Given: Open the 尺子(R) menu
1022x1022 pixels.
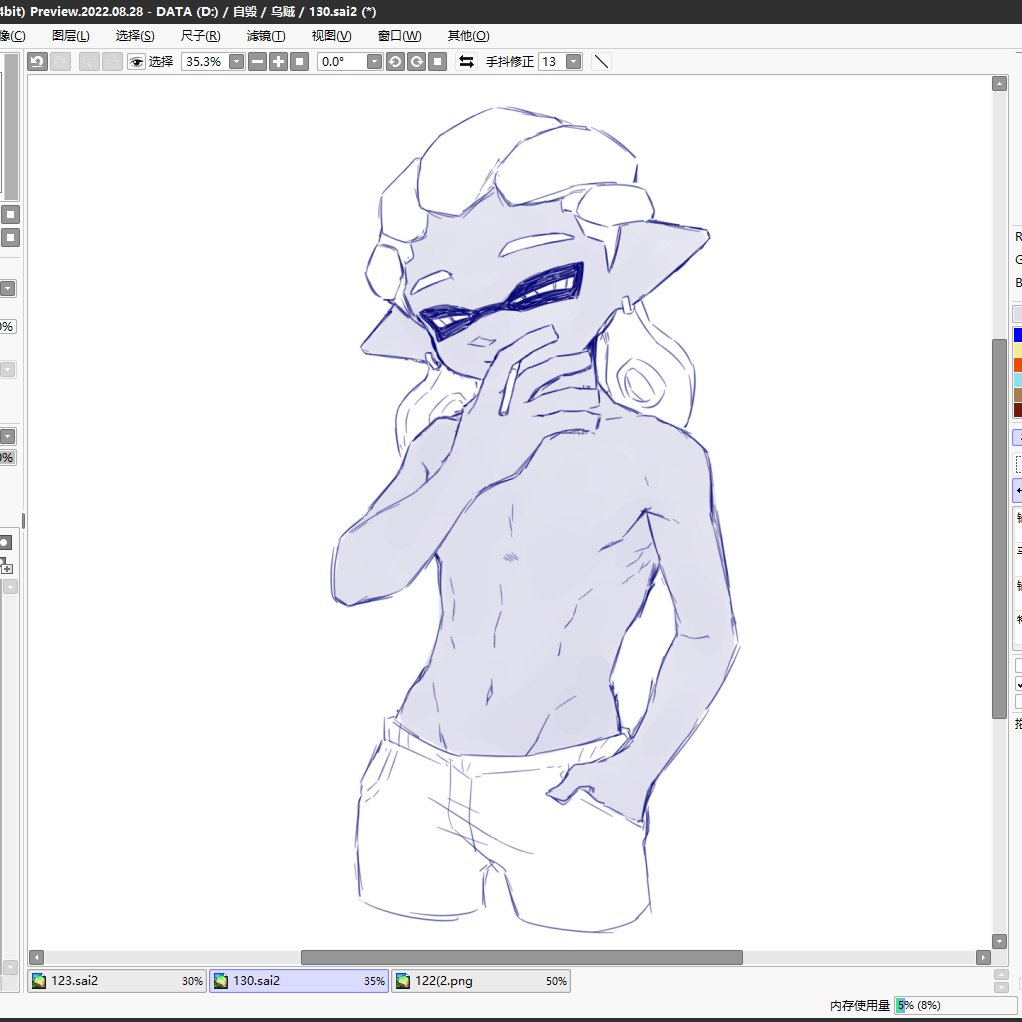Looking at the screenshot, I should pyautogui.click(x=200, y=36).
